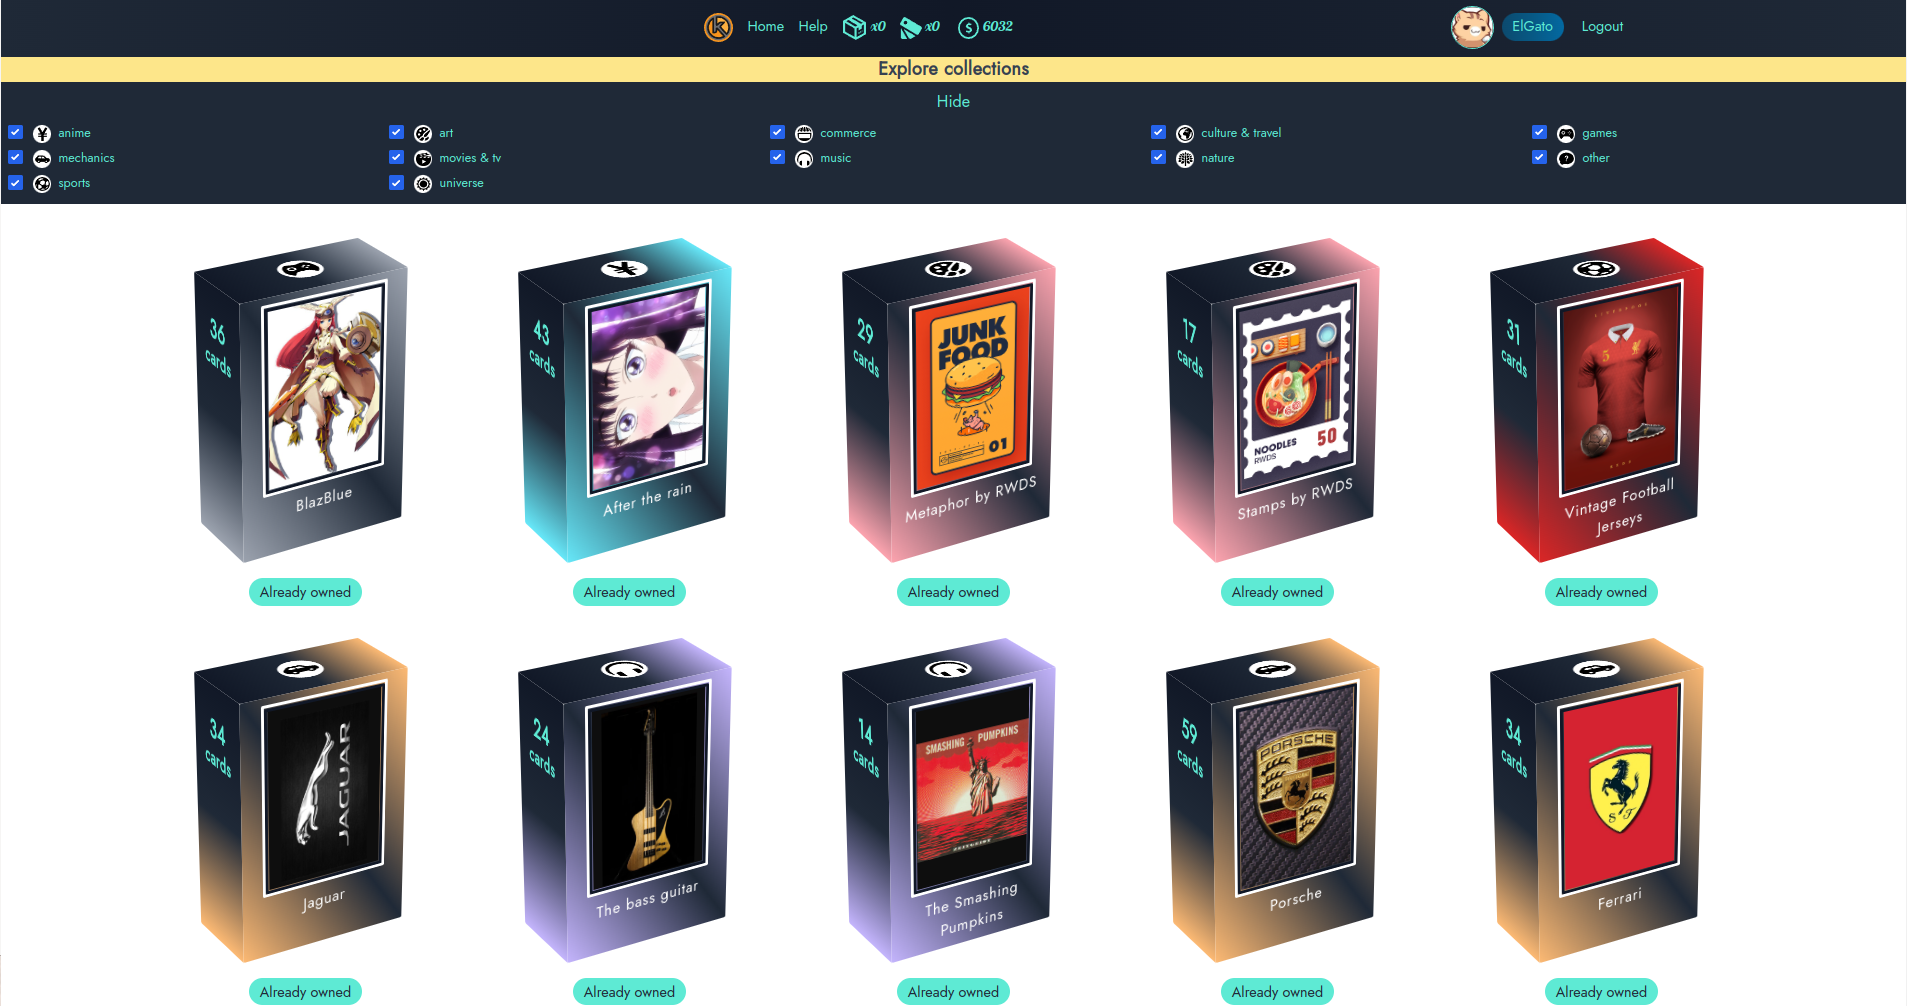The width and height of the screenshot is (1907, 1006).
Task: Click the car icon atop Porsche box
Action: pyautogui.click(x=1272, y=669)
